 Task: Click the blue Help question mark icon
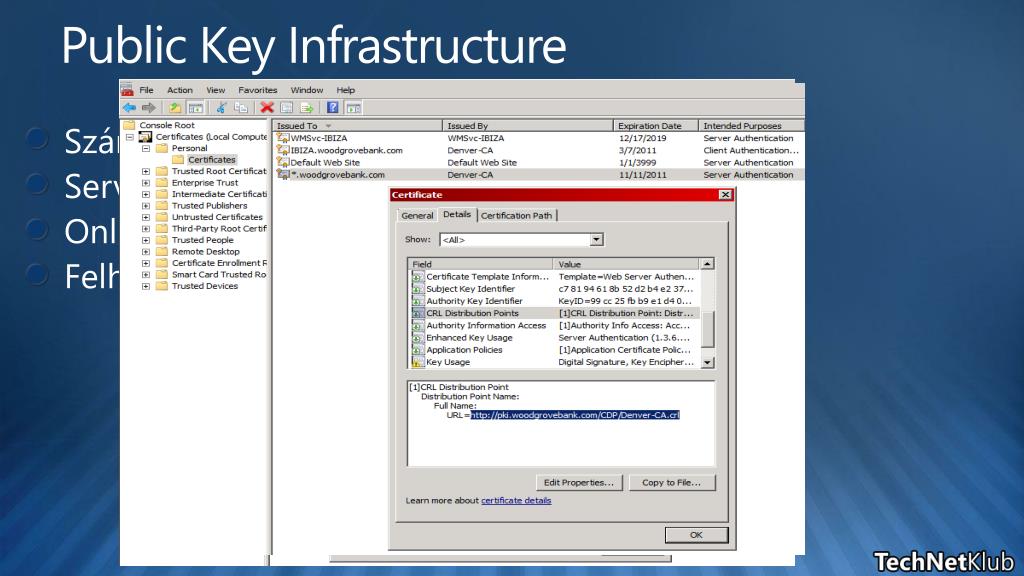click(x=332, y=108)
